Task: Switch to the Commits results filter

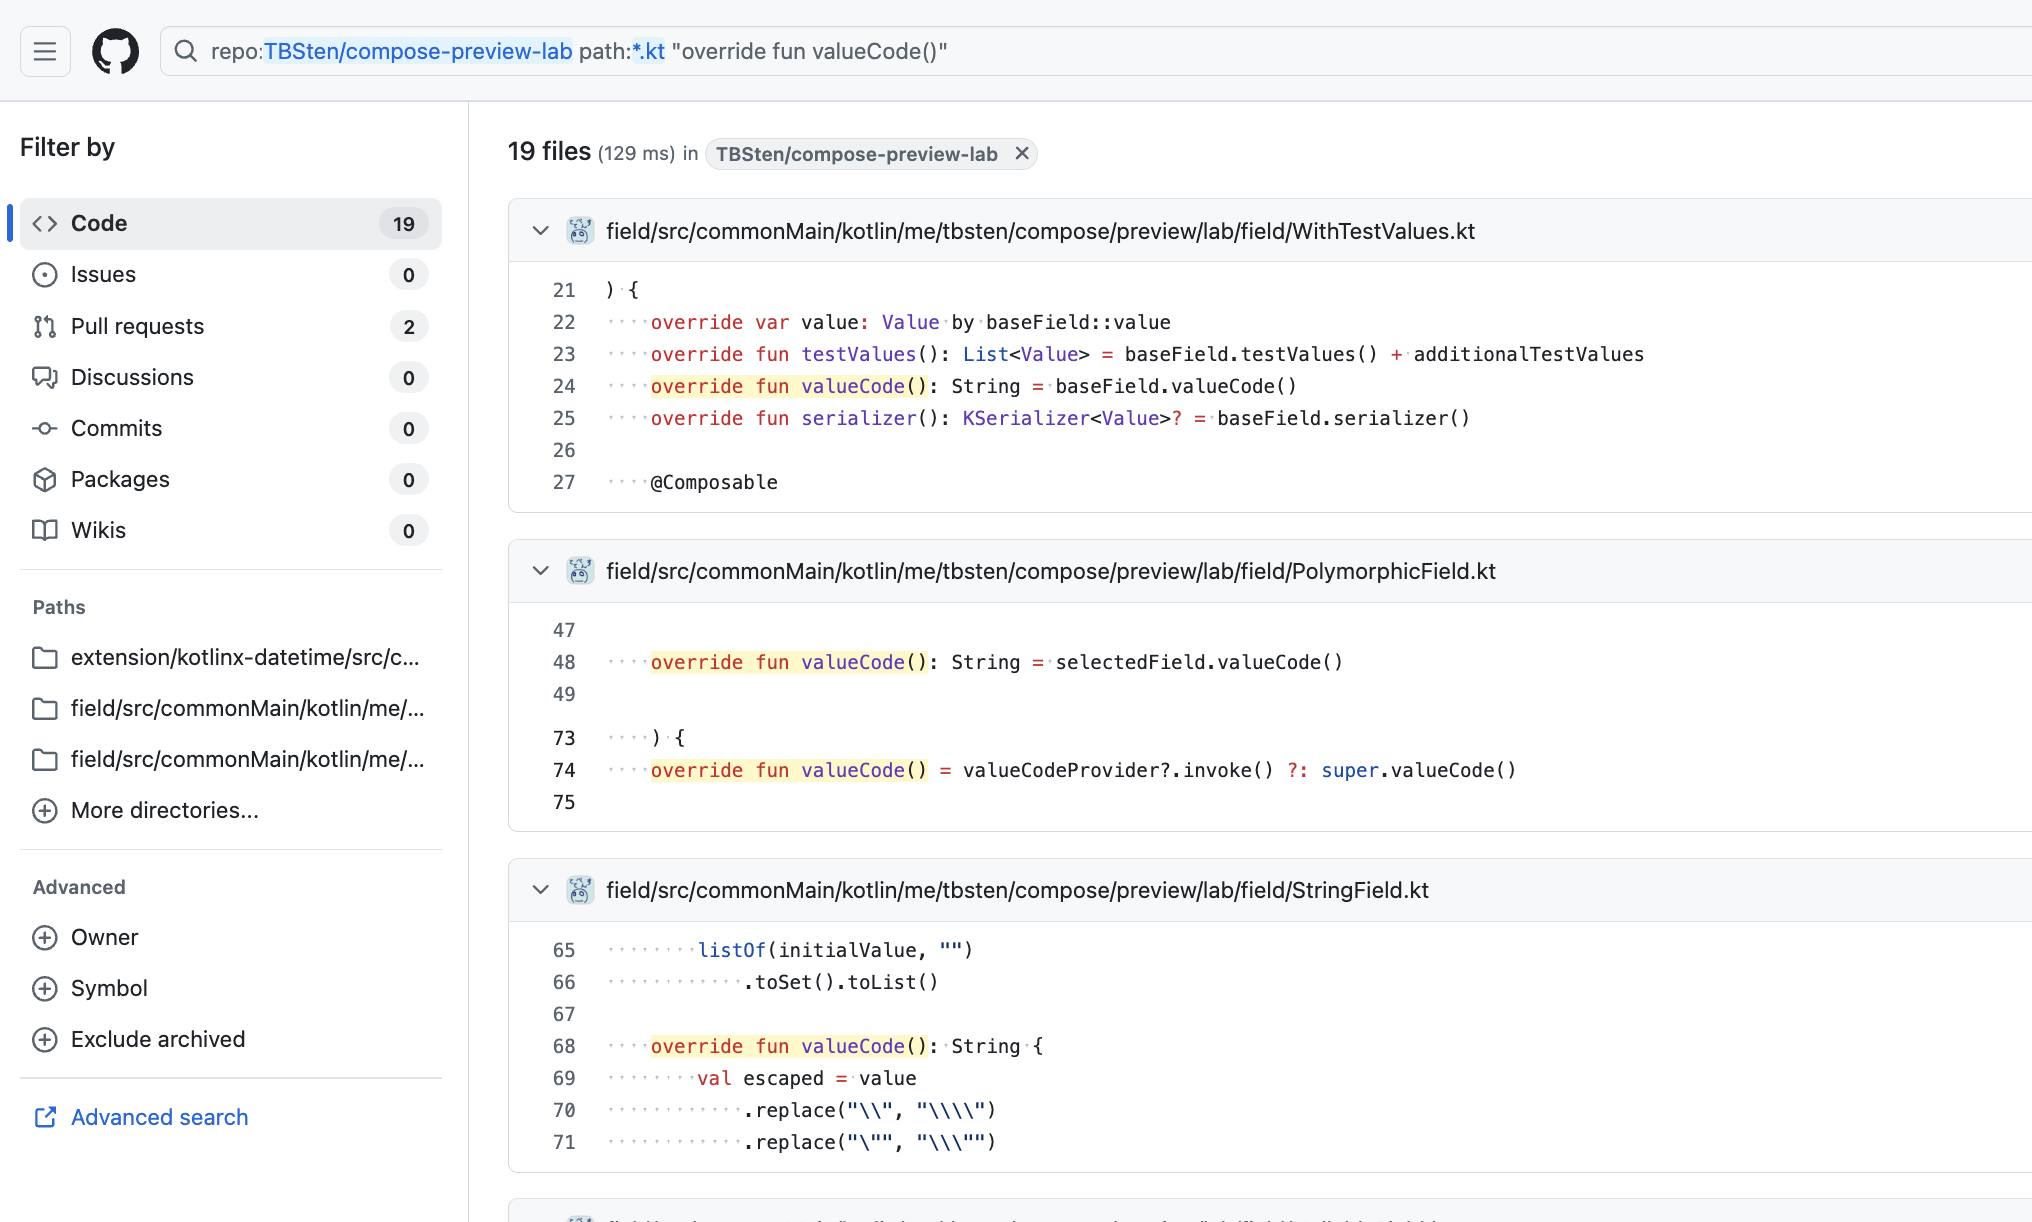Action: tap(116, 428)
